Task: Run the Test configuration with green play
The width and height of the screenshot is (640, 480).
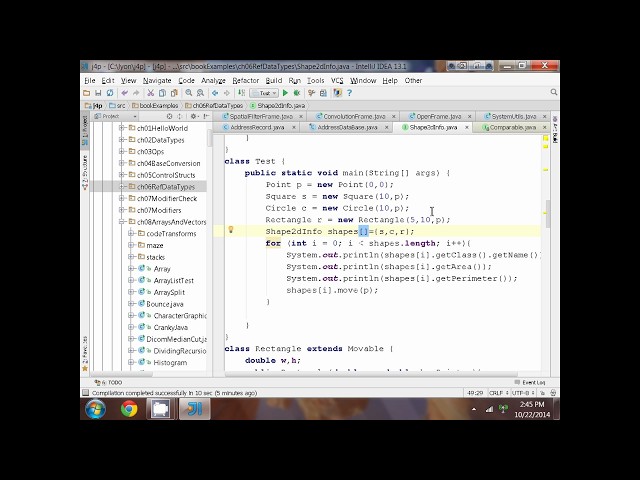Action: 285,93
